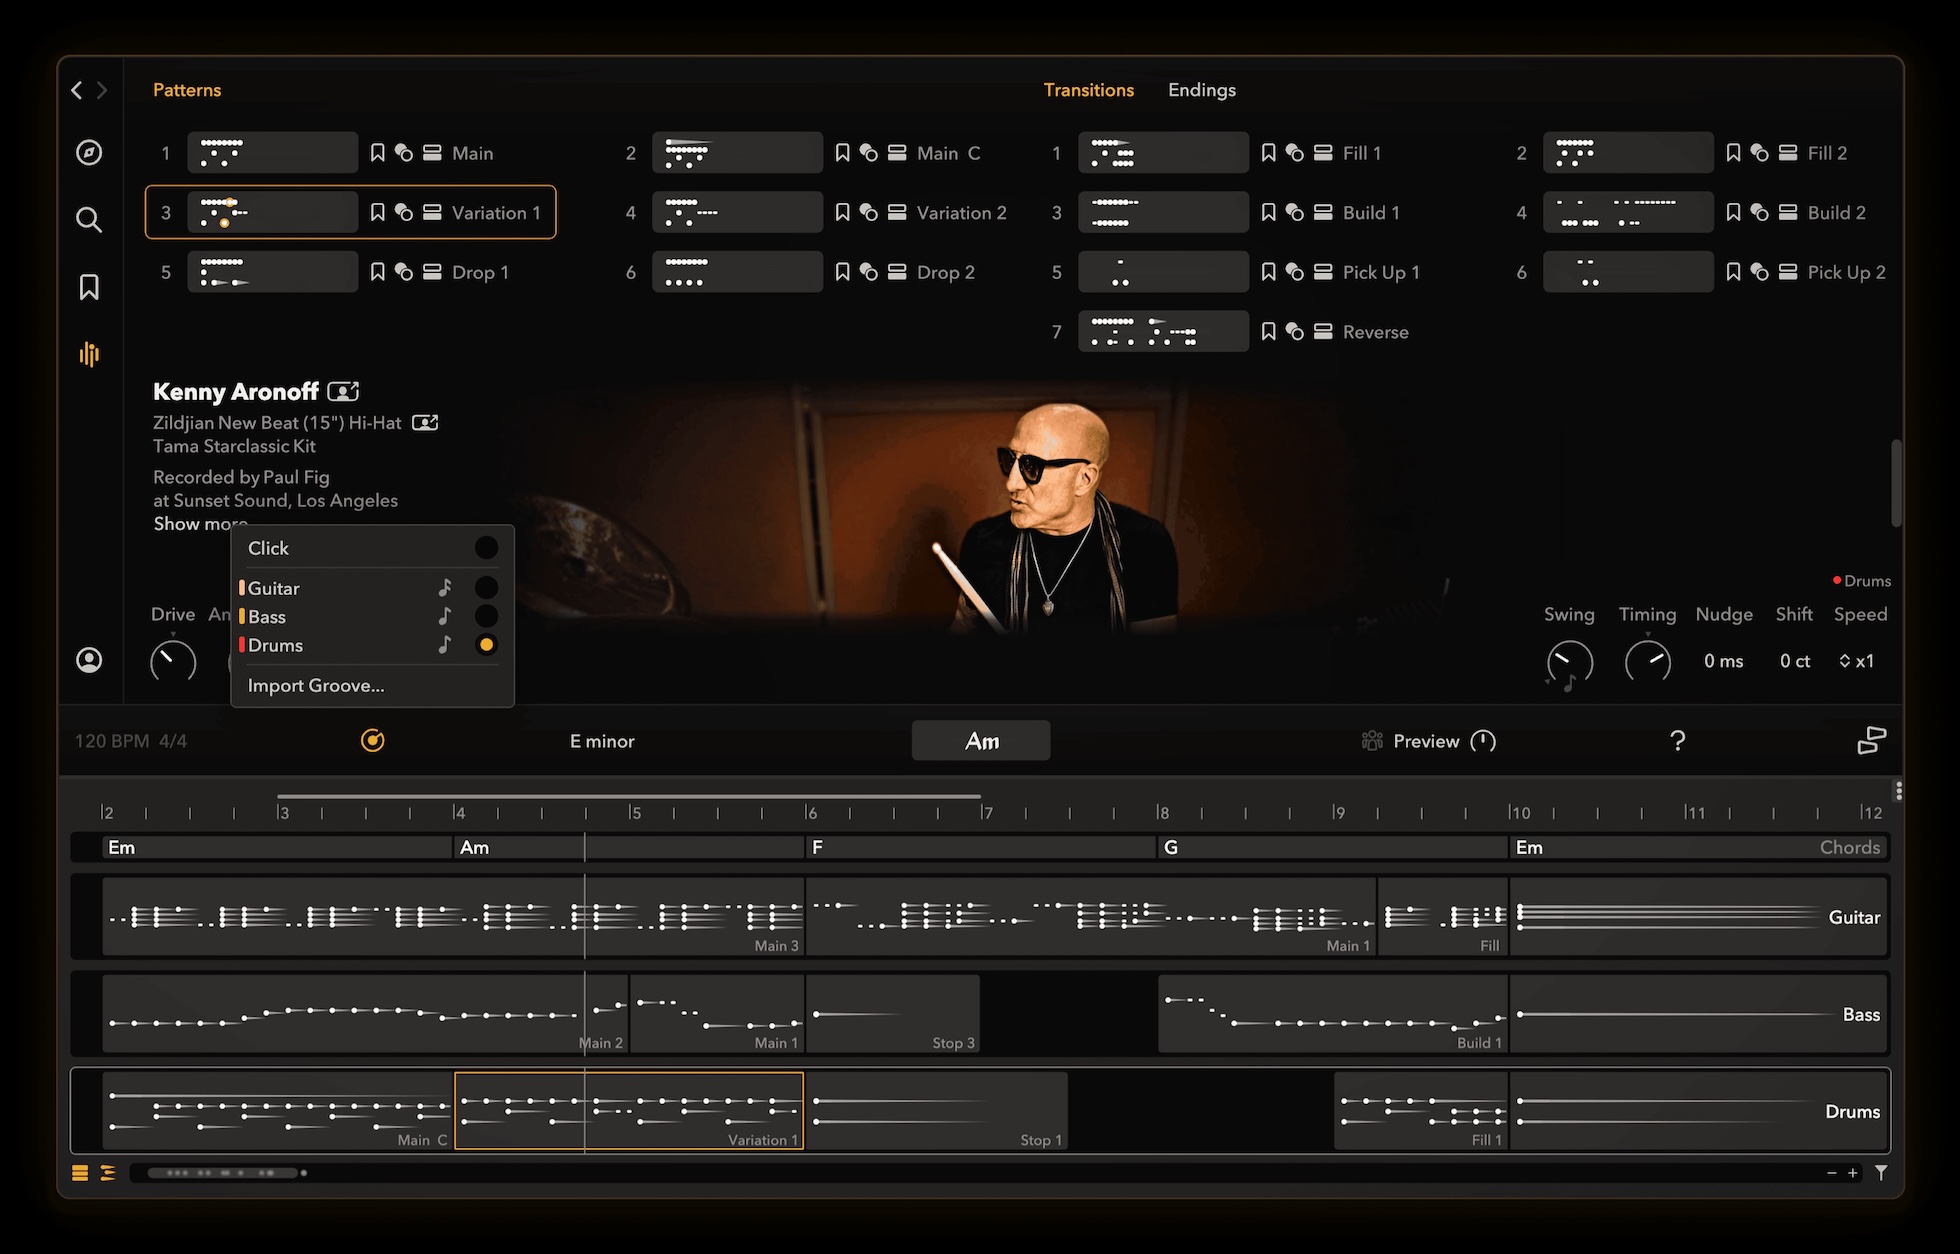Toggle the note icon on Bass row
The width and height of the screenshot is (1960, 1254).
pos(445,616)
